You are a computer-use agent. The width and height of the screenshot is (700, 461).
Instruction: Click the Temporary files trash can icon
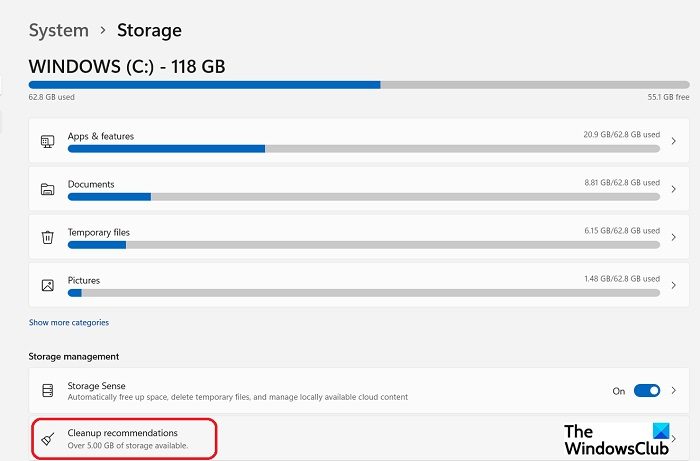coord(48,237)
